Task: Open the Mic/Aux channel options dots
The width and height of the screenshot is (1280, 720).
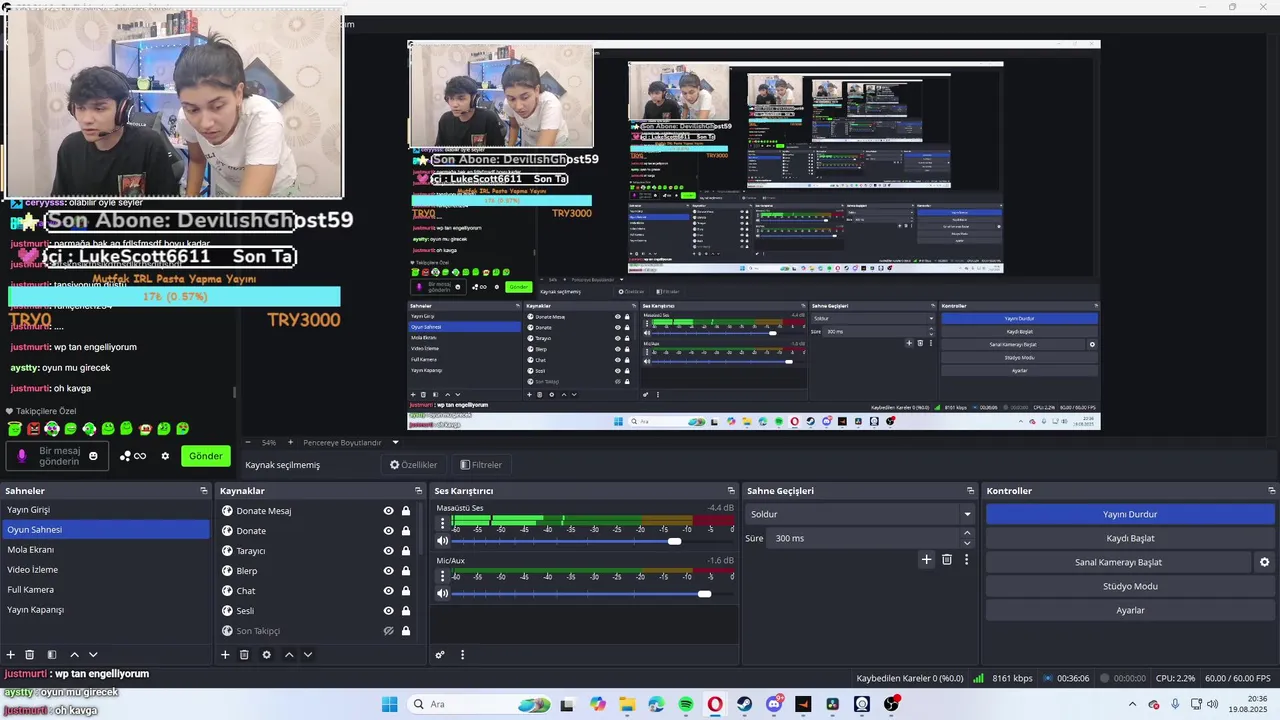Action: (x=442, y=575)
